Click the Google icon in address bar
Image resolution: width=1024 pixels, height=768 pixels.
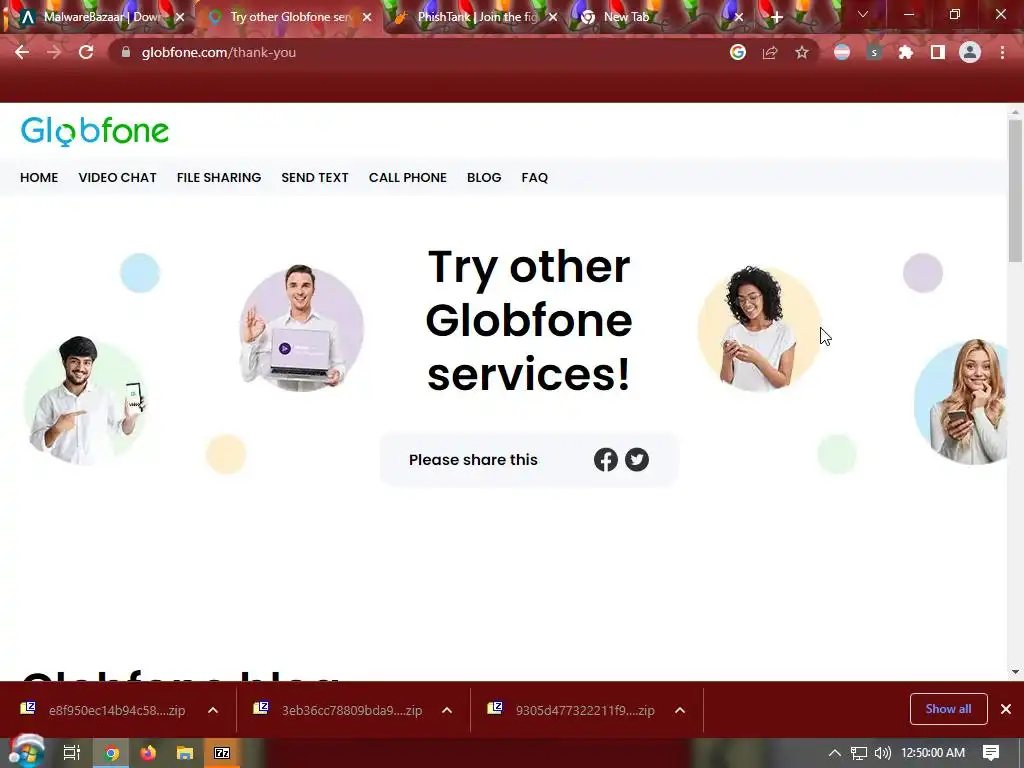click(x=738, y=52)
